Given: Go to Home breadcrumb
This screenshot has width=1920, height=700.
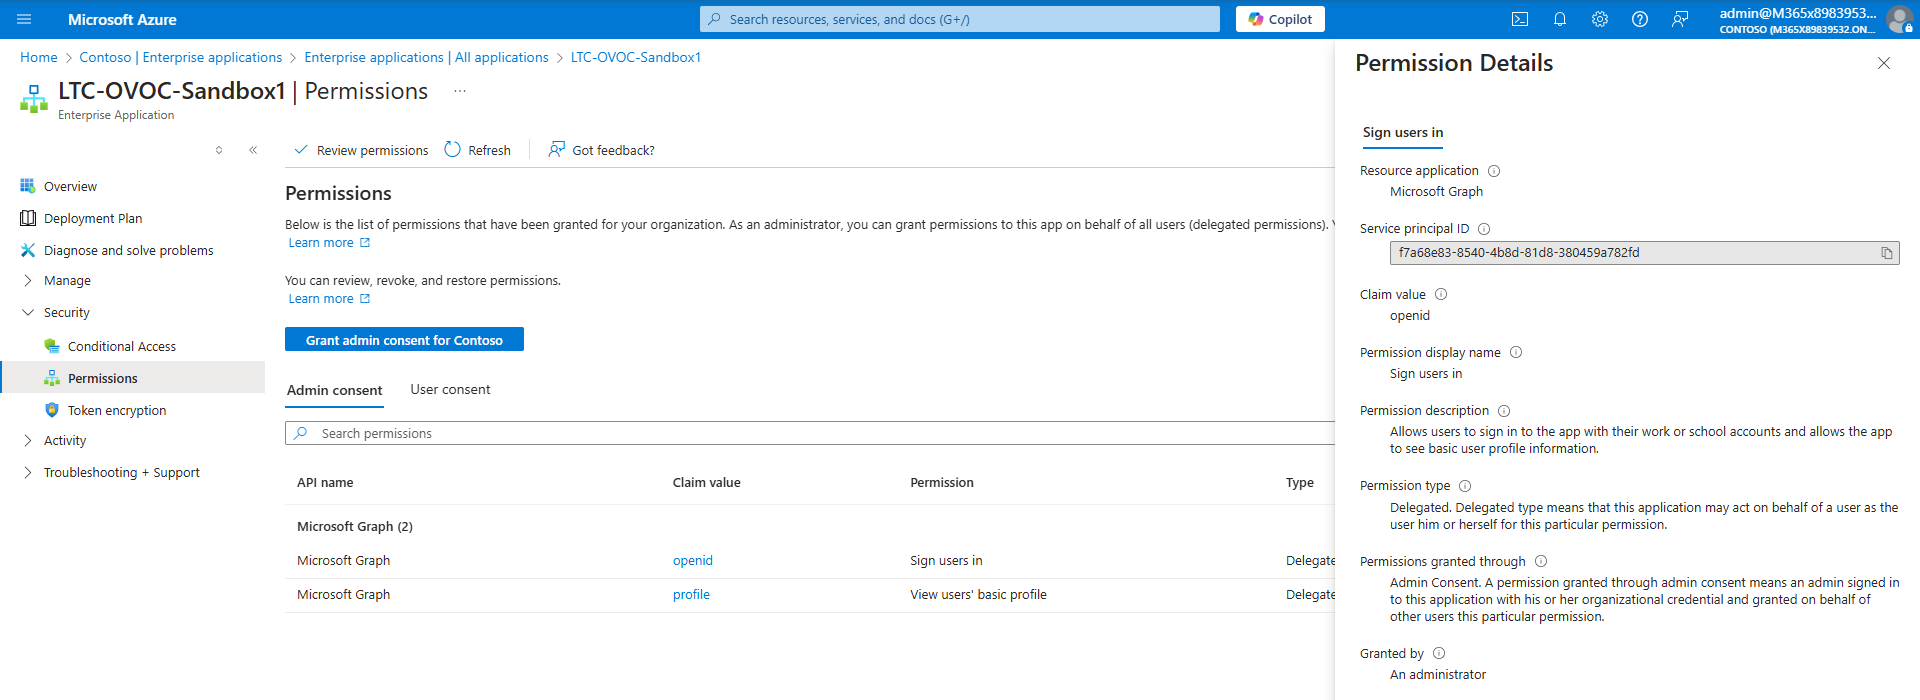Looking at the screenshot, I should [x=39, y=57].
